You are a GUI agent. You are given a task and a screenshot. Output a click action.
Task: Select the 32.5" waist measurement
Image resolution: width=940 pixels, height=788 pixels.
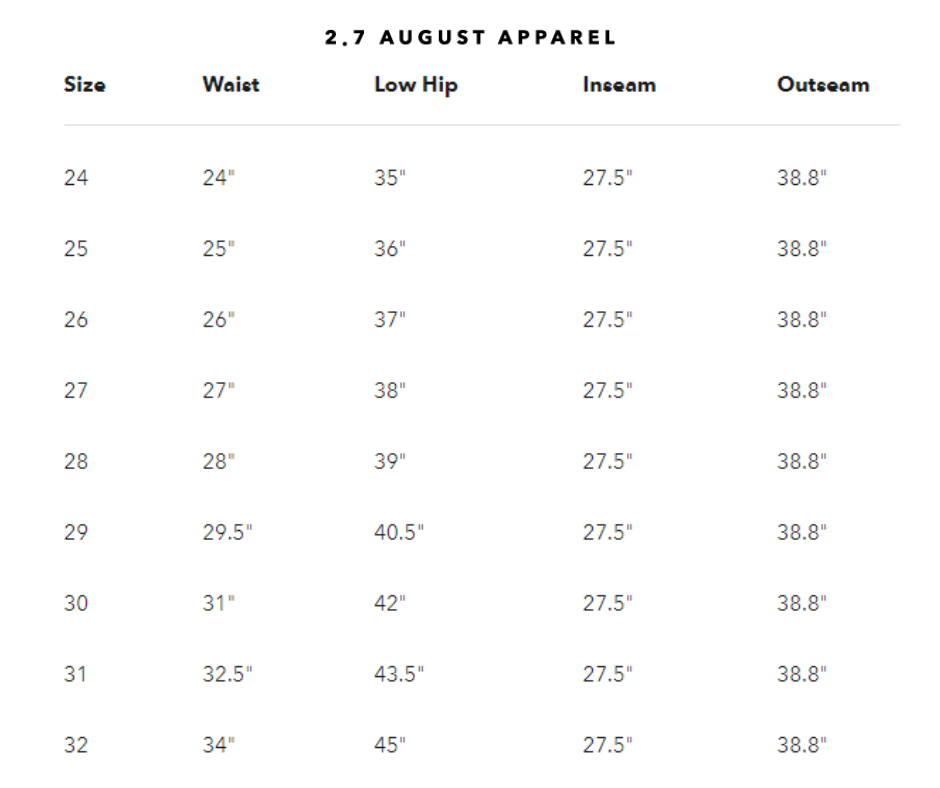click(x=227, y=674)
